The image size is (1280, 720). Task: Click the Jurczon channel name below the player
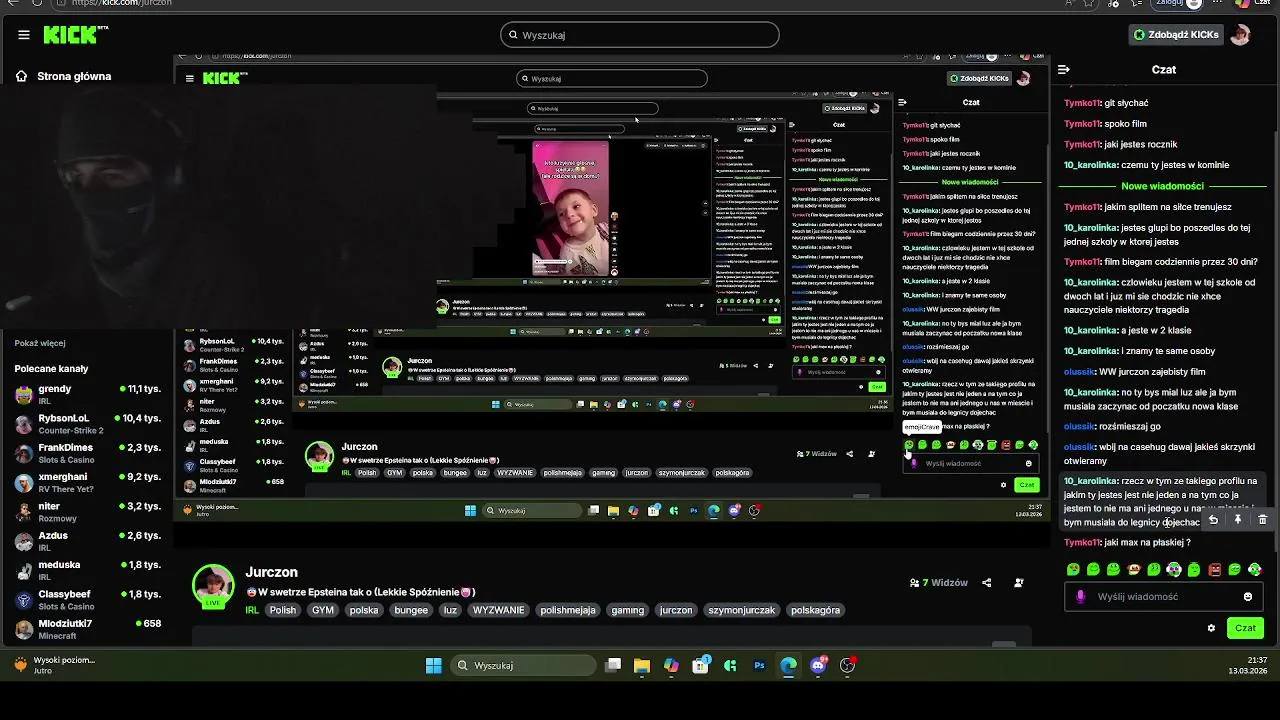tap(272, 572)
